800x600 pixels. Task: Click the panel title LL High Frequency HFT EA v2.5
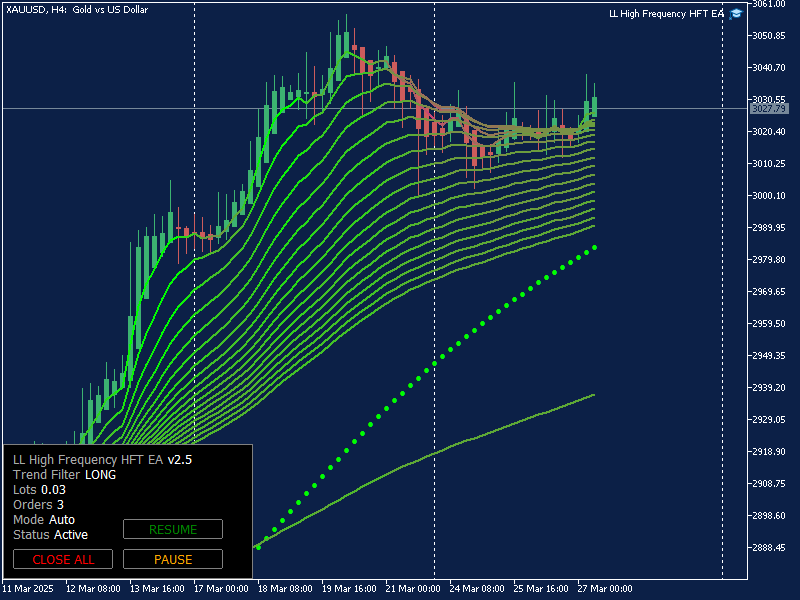[x=103, y=460]
